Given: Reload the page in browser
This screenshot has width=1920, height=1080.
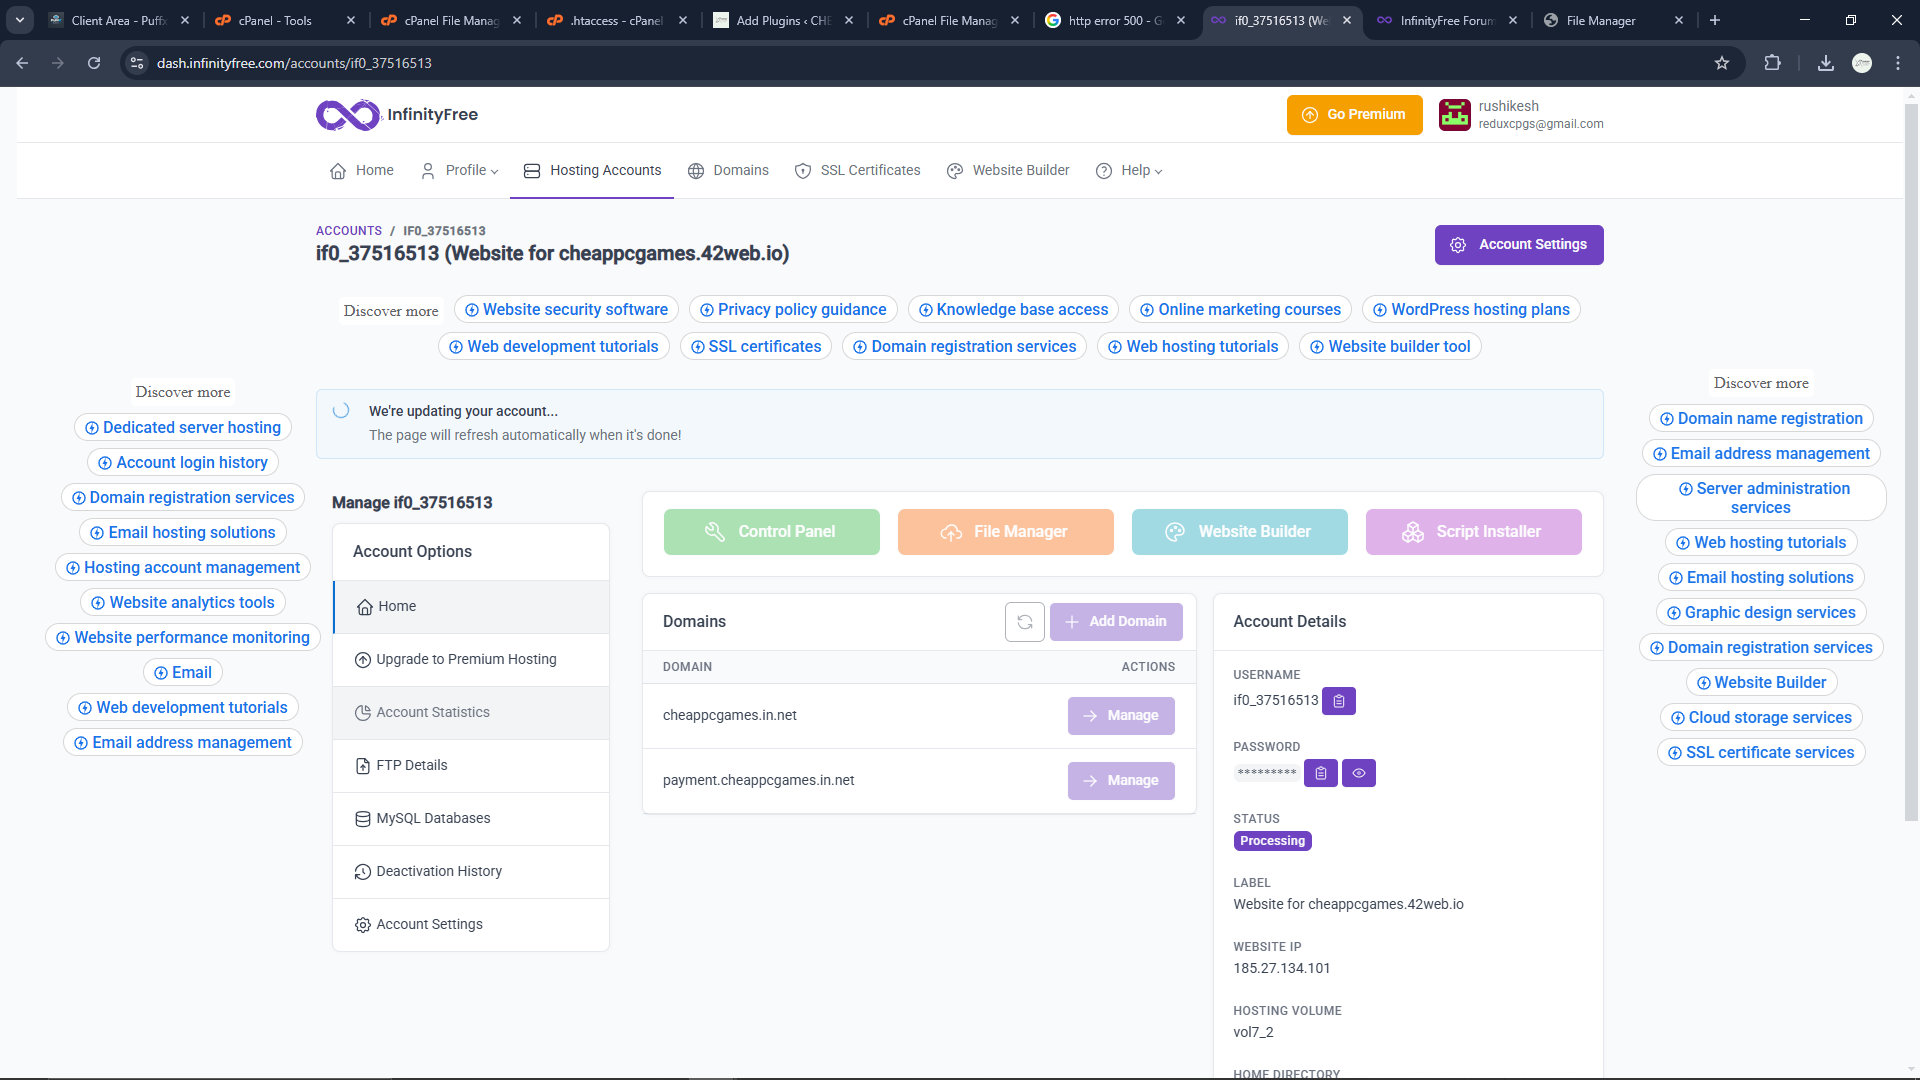Looking at the screenshot, I should click(x=94, y=63).
